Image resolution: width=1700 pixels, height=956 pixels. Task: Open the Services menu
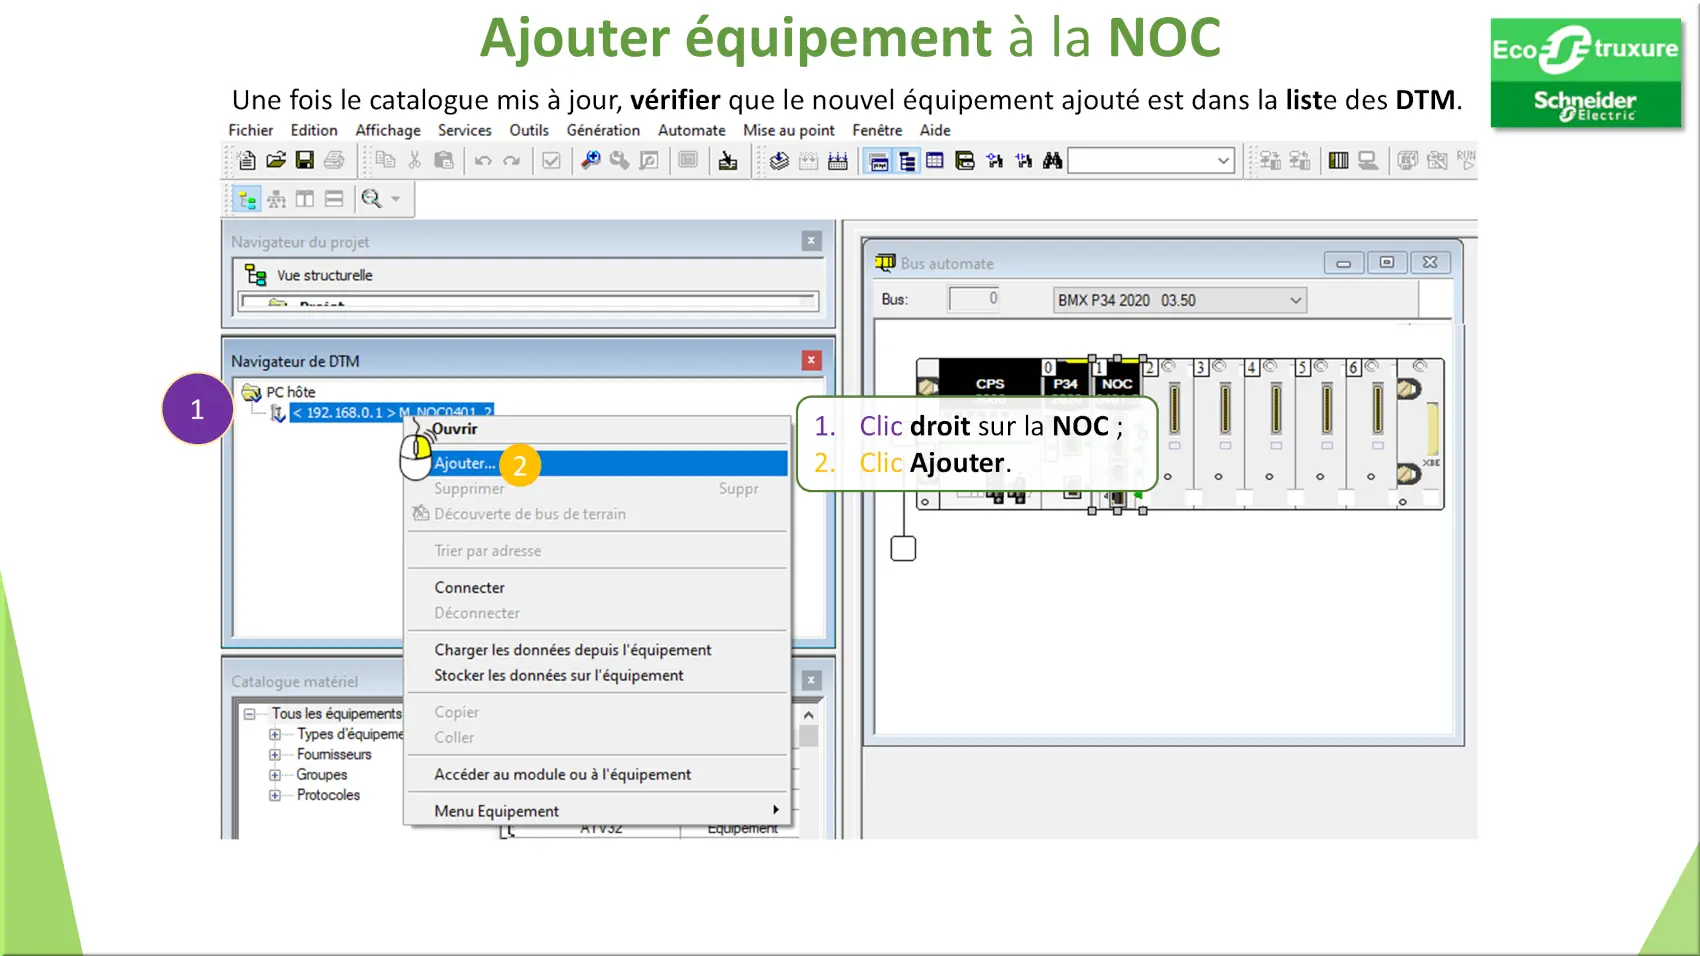tap(465, 130)
